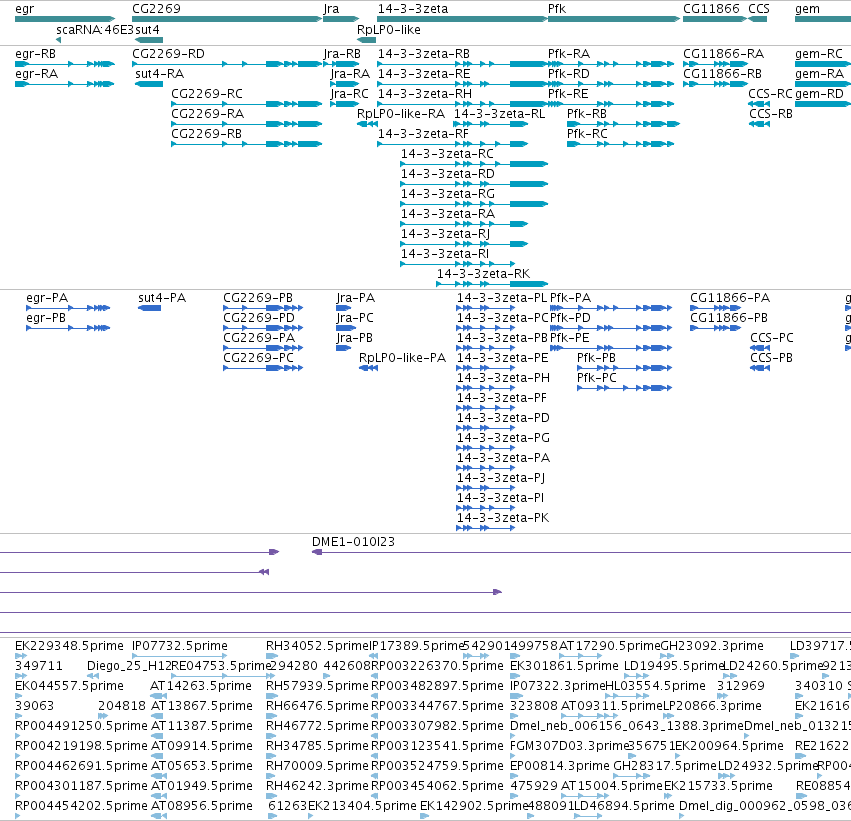Click the RpLP0-like-PA protein feature
This screenshot has height=821, width=851.
tap(369, 368)
